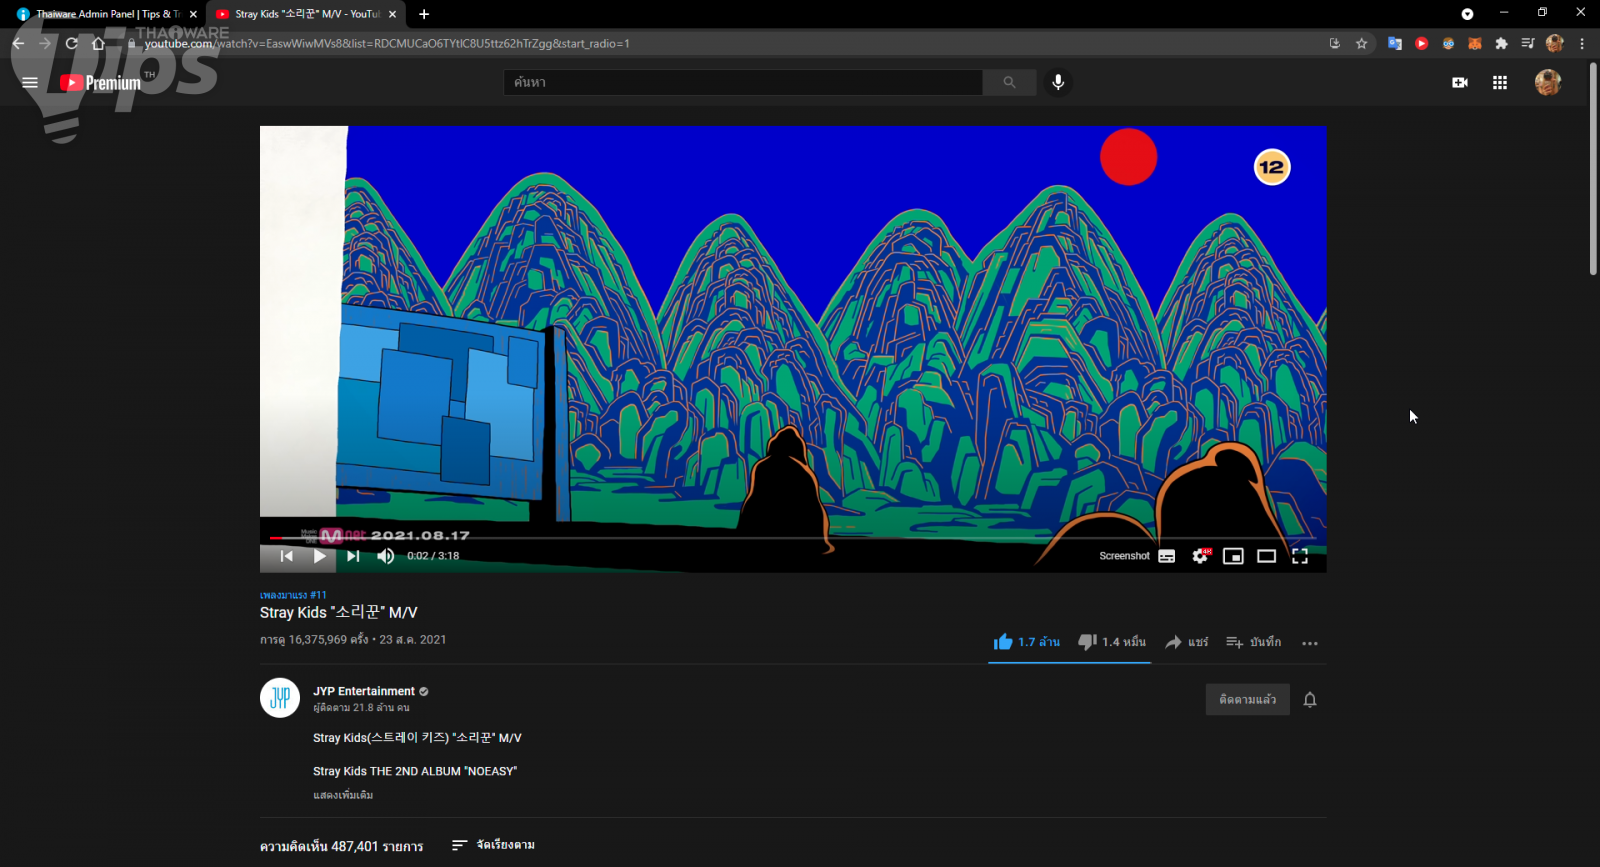Click the create video camera icon
Viewport: 1600px width, 867px height.
[1459, 83]
